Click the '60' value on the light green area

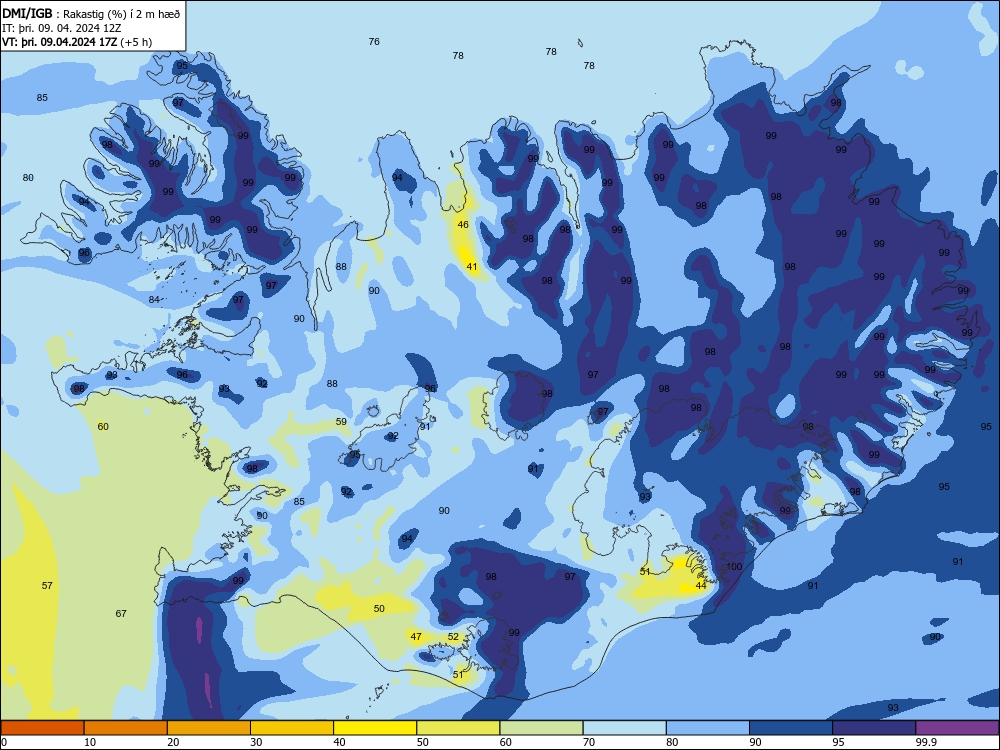tap(103, 427)
